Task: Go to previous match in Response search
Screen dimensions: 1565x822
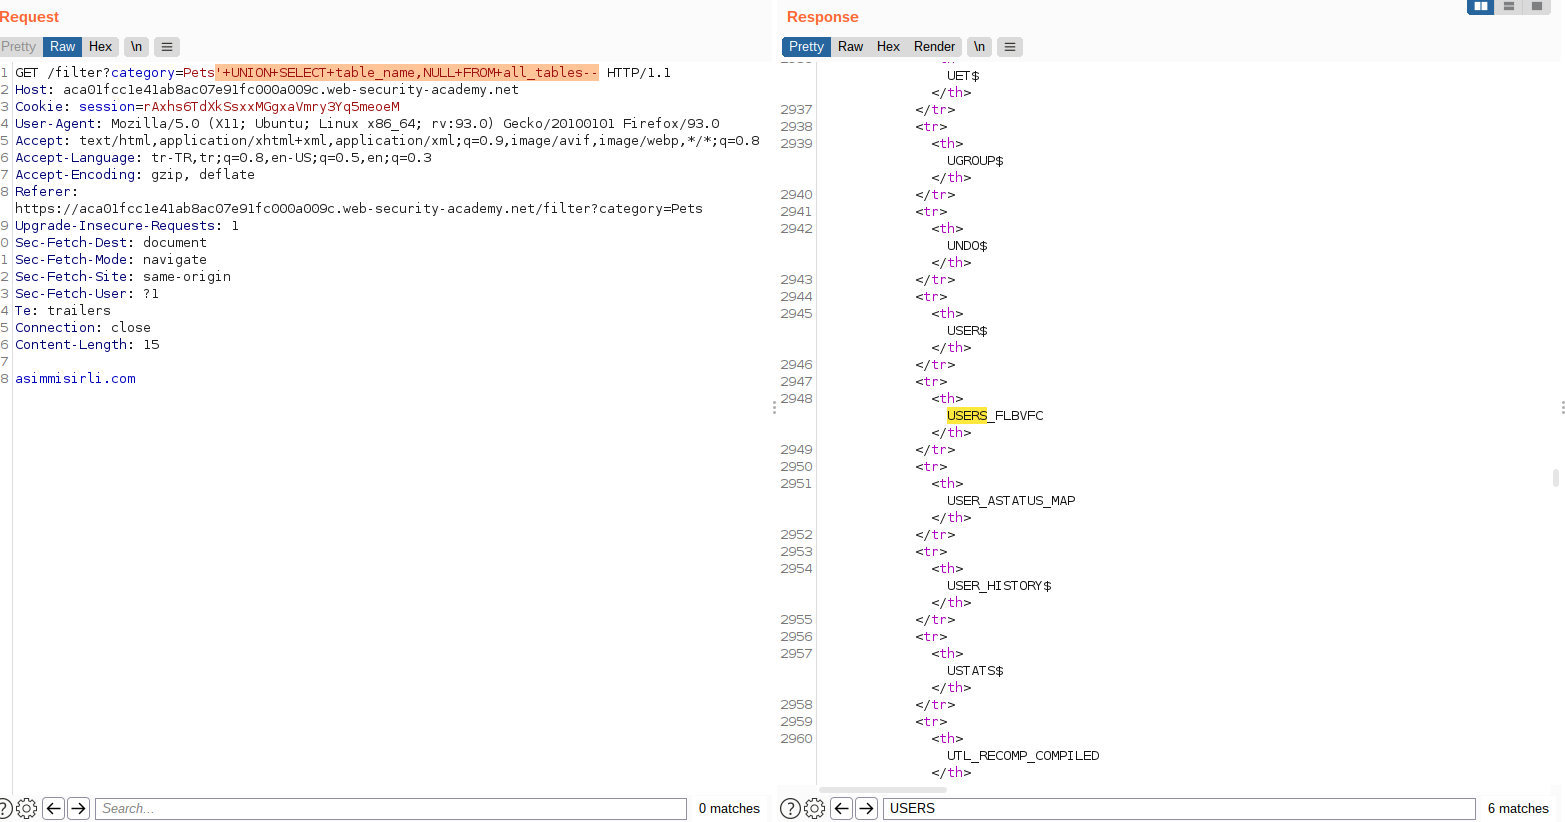Action: (842, 808)
